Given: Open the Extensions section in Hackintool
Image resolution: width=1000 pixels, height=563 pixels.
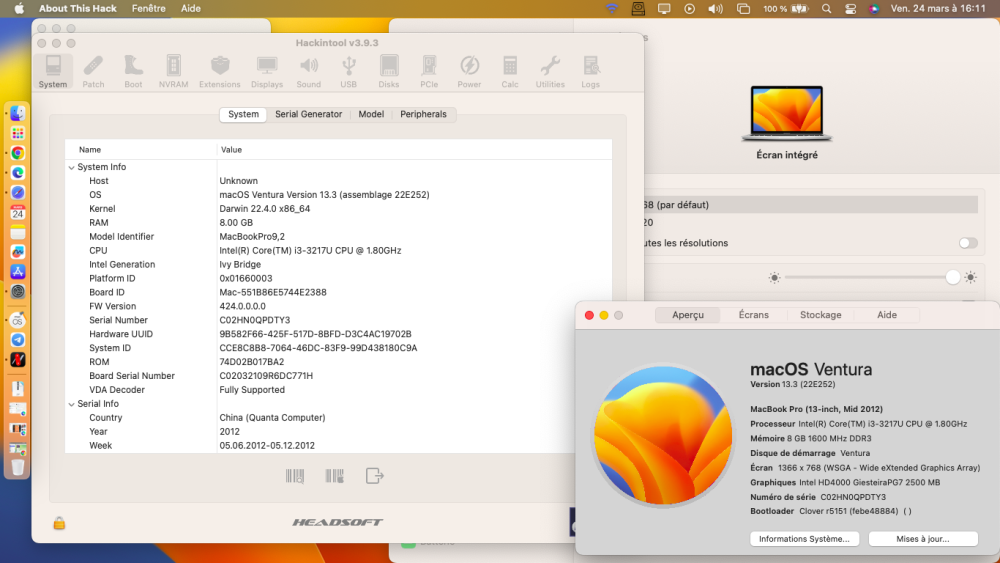Looking at the screenshot, I should click(x=219, y=71).
